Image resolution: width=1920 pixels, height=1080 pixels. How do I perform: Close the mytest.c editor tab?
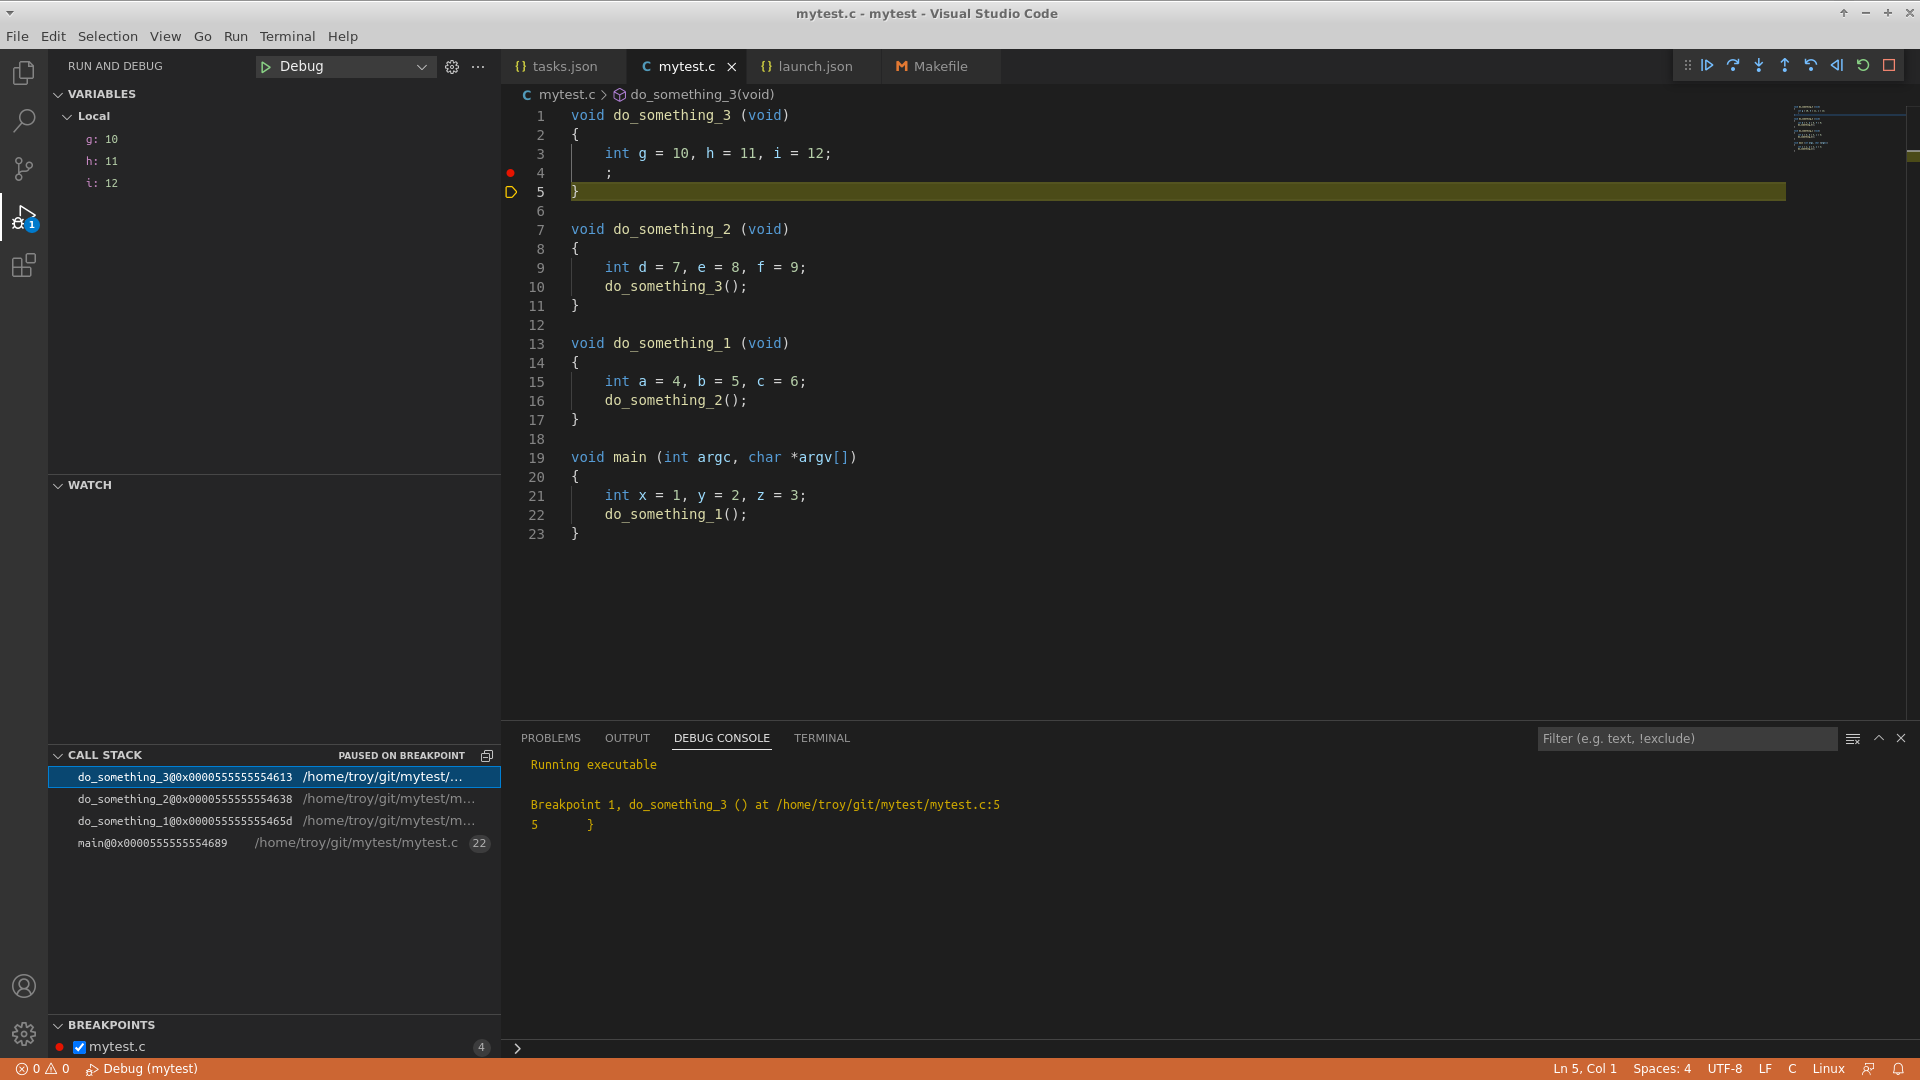(x=732, y=67)
